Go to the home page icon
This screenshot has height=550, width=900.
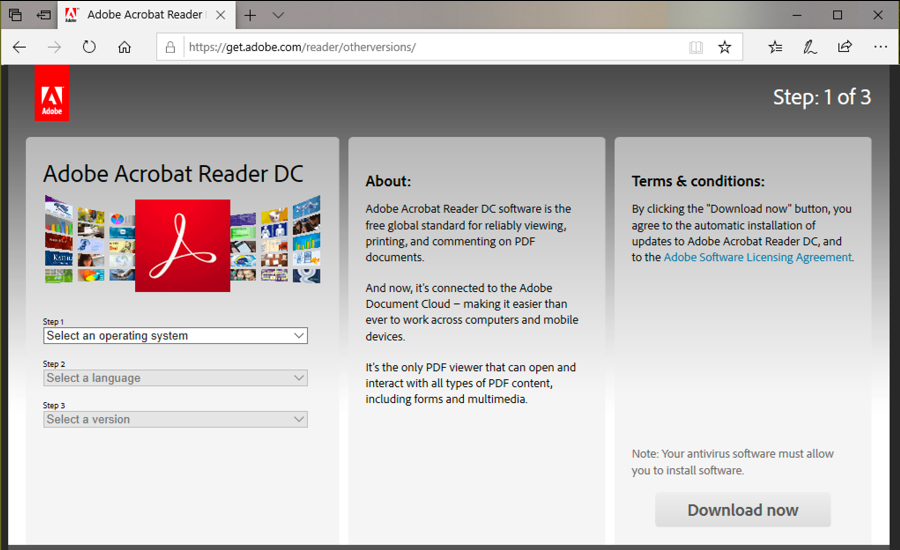pyautogui.click(x=125, y=47)
